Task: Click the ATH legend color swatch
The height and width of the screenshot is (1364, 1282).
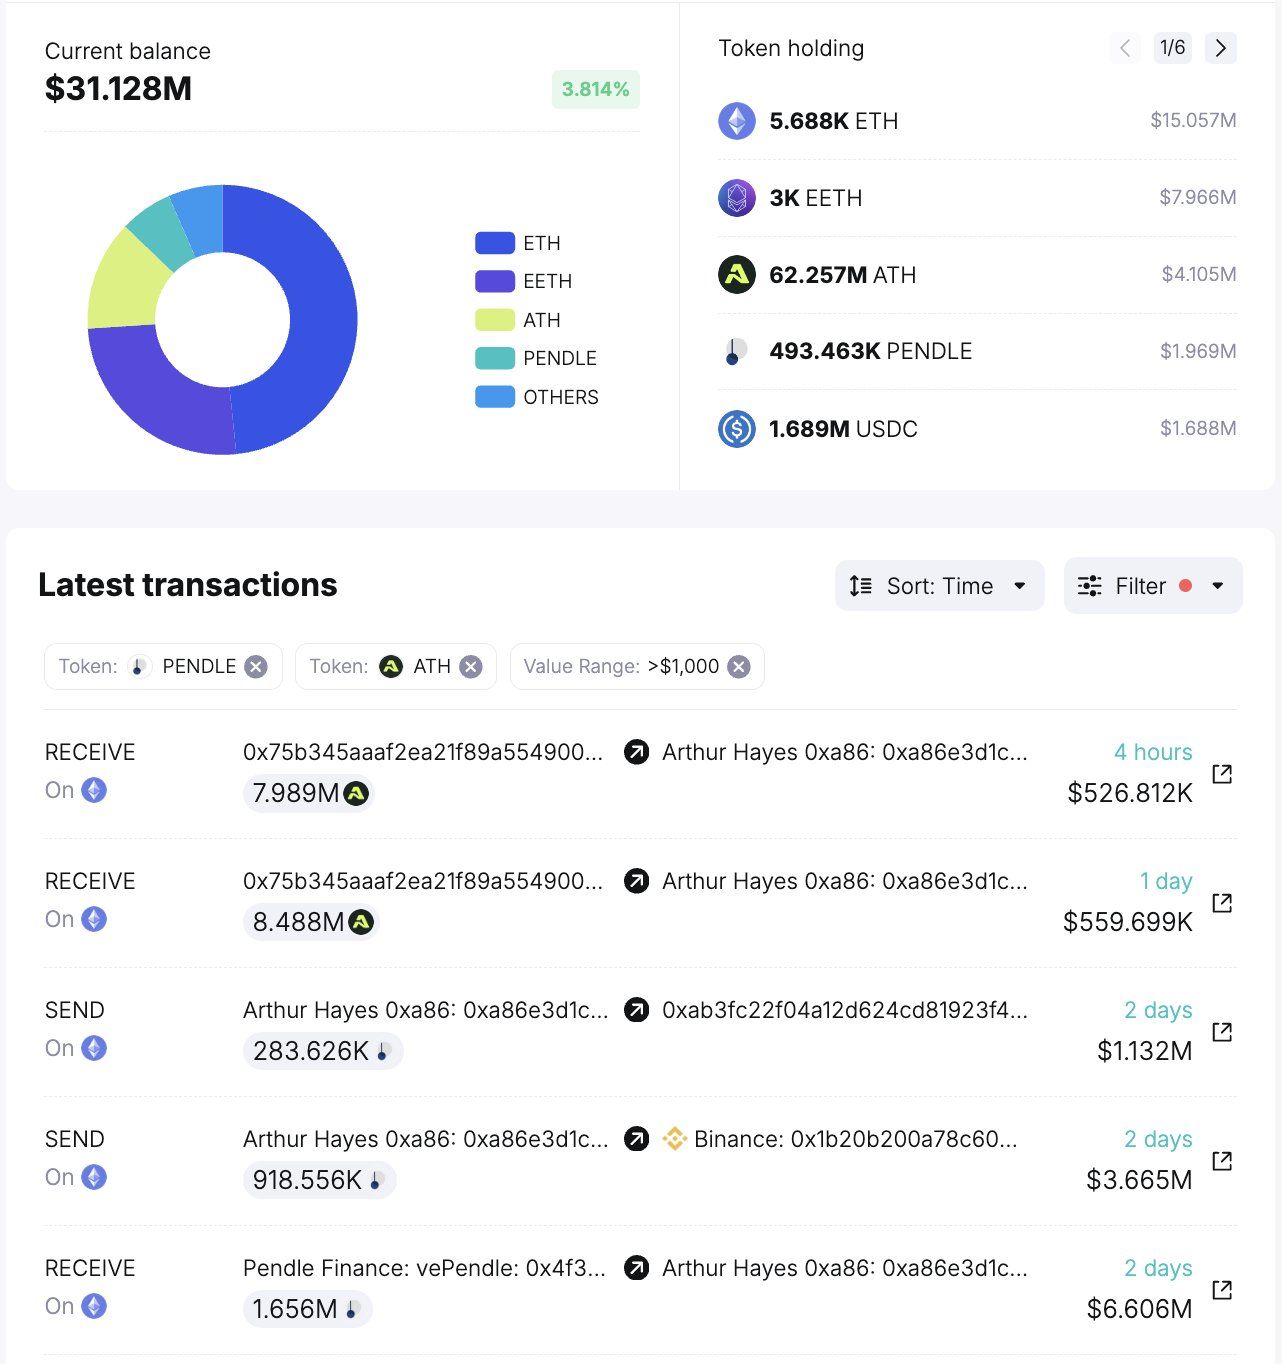Action: tap(494, 320)
